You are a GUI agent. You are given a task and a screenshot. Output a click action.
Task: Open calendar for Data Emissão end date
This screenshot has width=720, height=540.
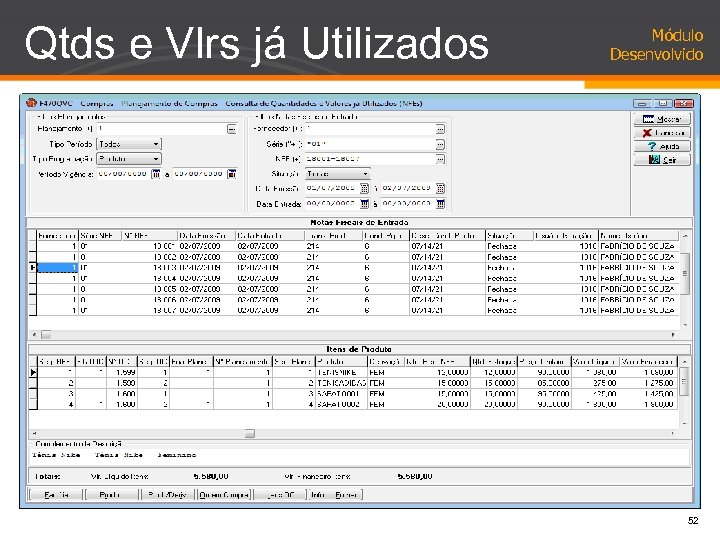(440, 188)
